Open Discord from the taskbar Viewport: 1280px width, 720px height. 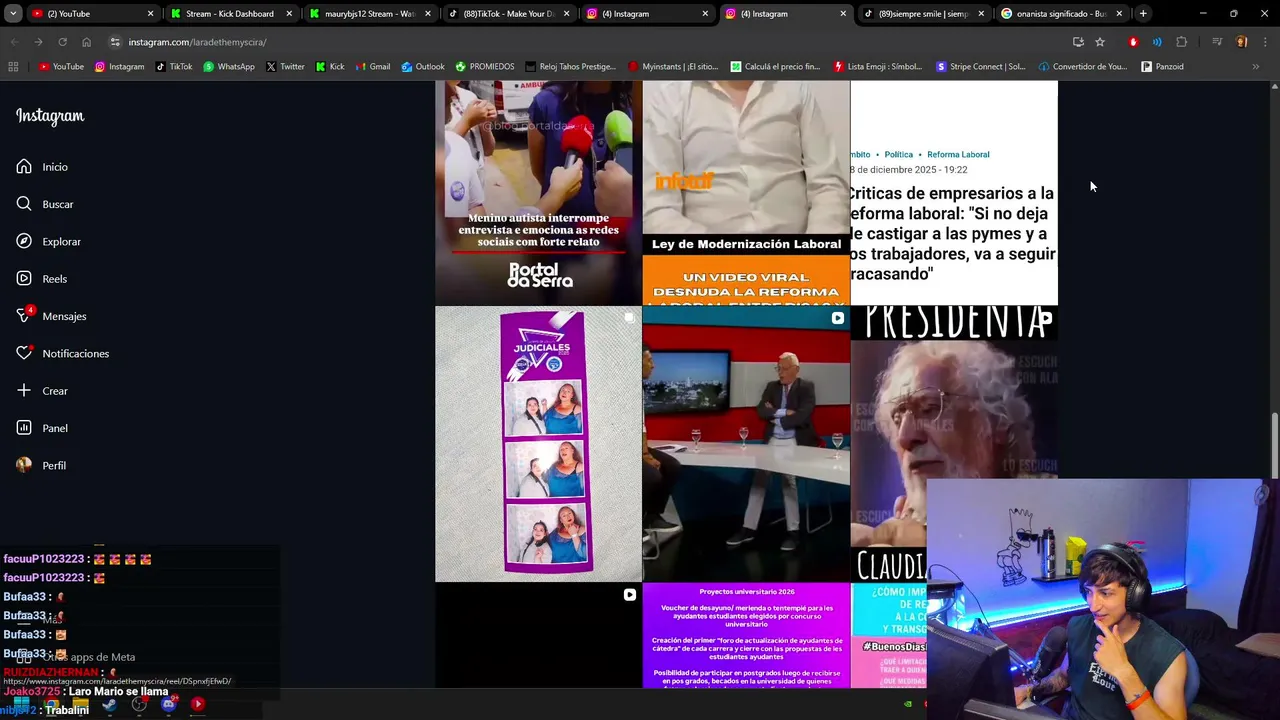click(168, 705)
